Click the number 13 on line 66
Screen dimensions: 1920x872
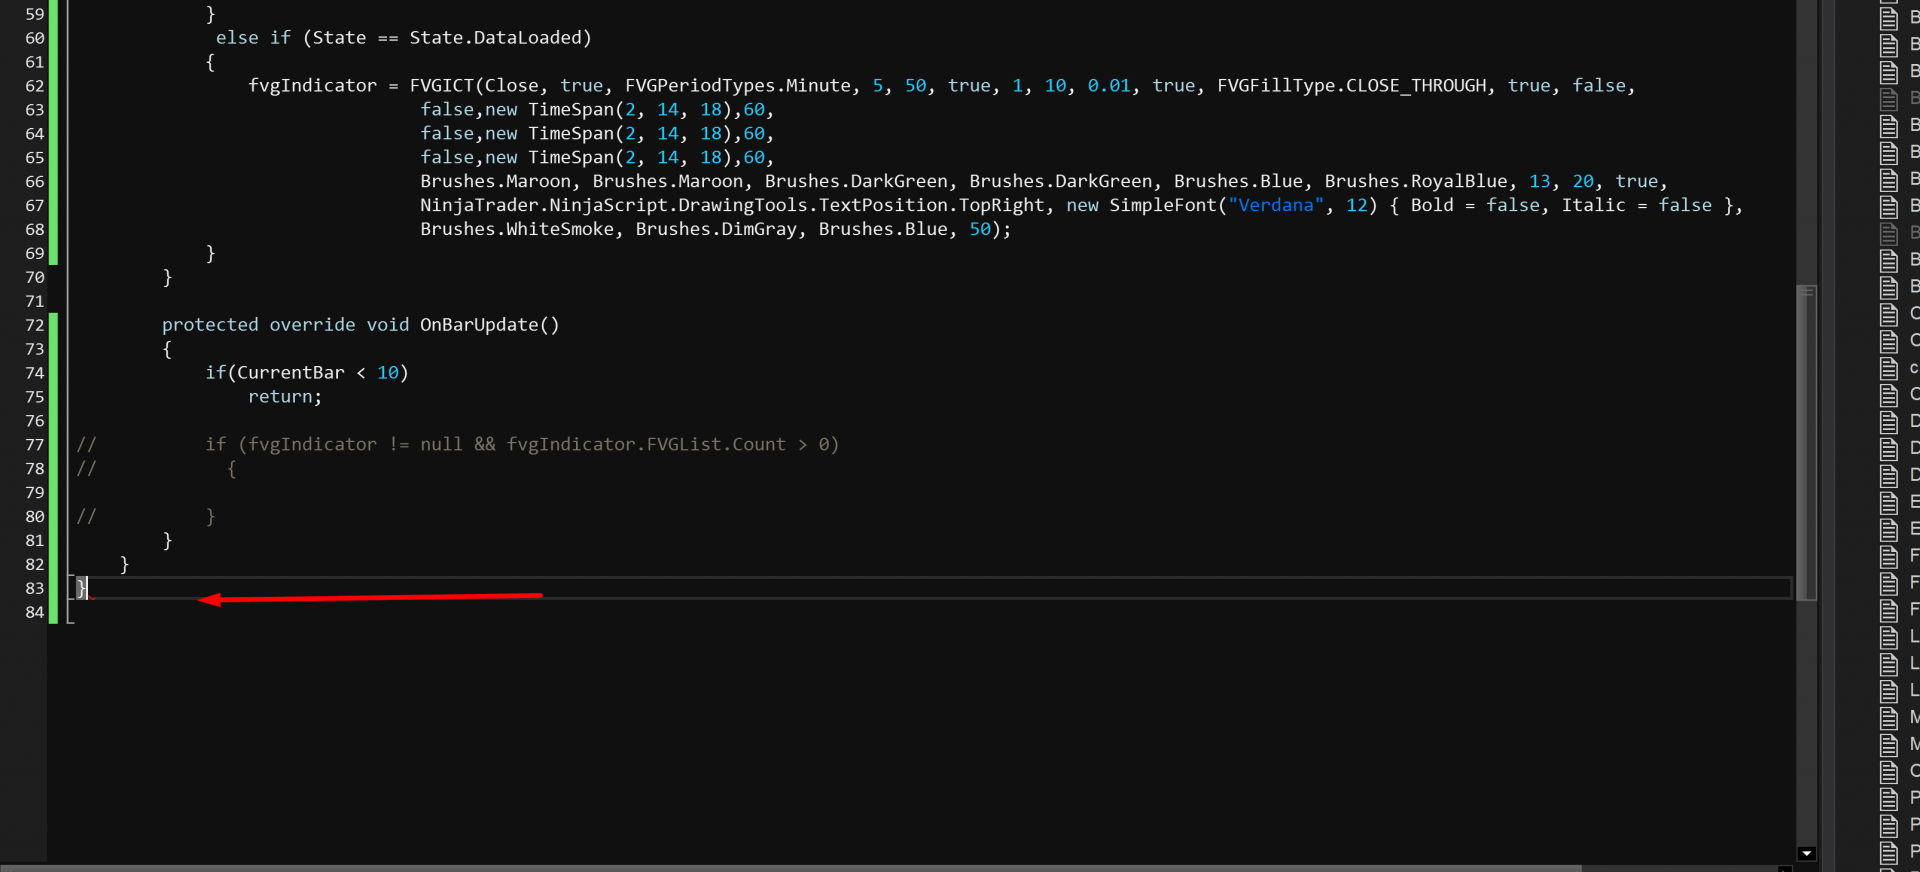(x=1539, y=182)
